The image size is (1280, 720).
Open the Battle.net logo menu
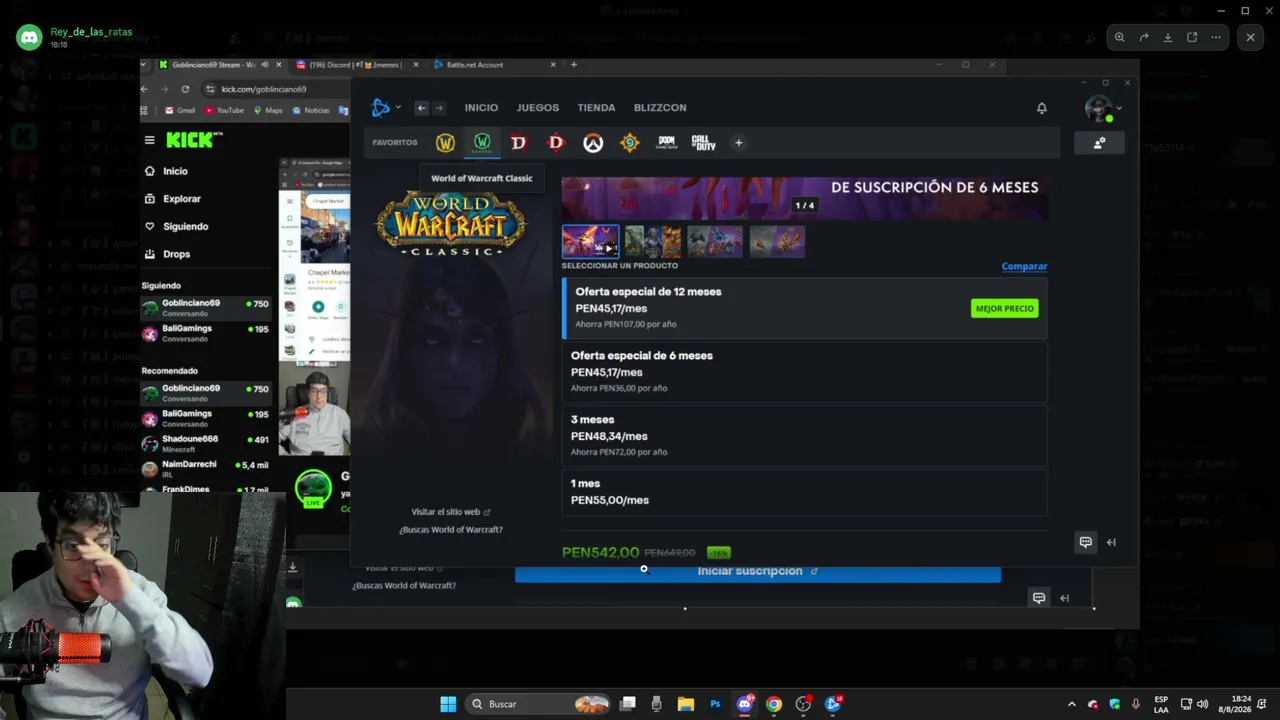pos(384,108)
